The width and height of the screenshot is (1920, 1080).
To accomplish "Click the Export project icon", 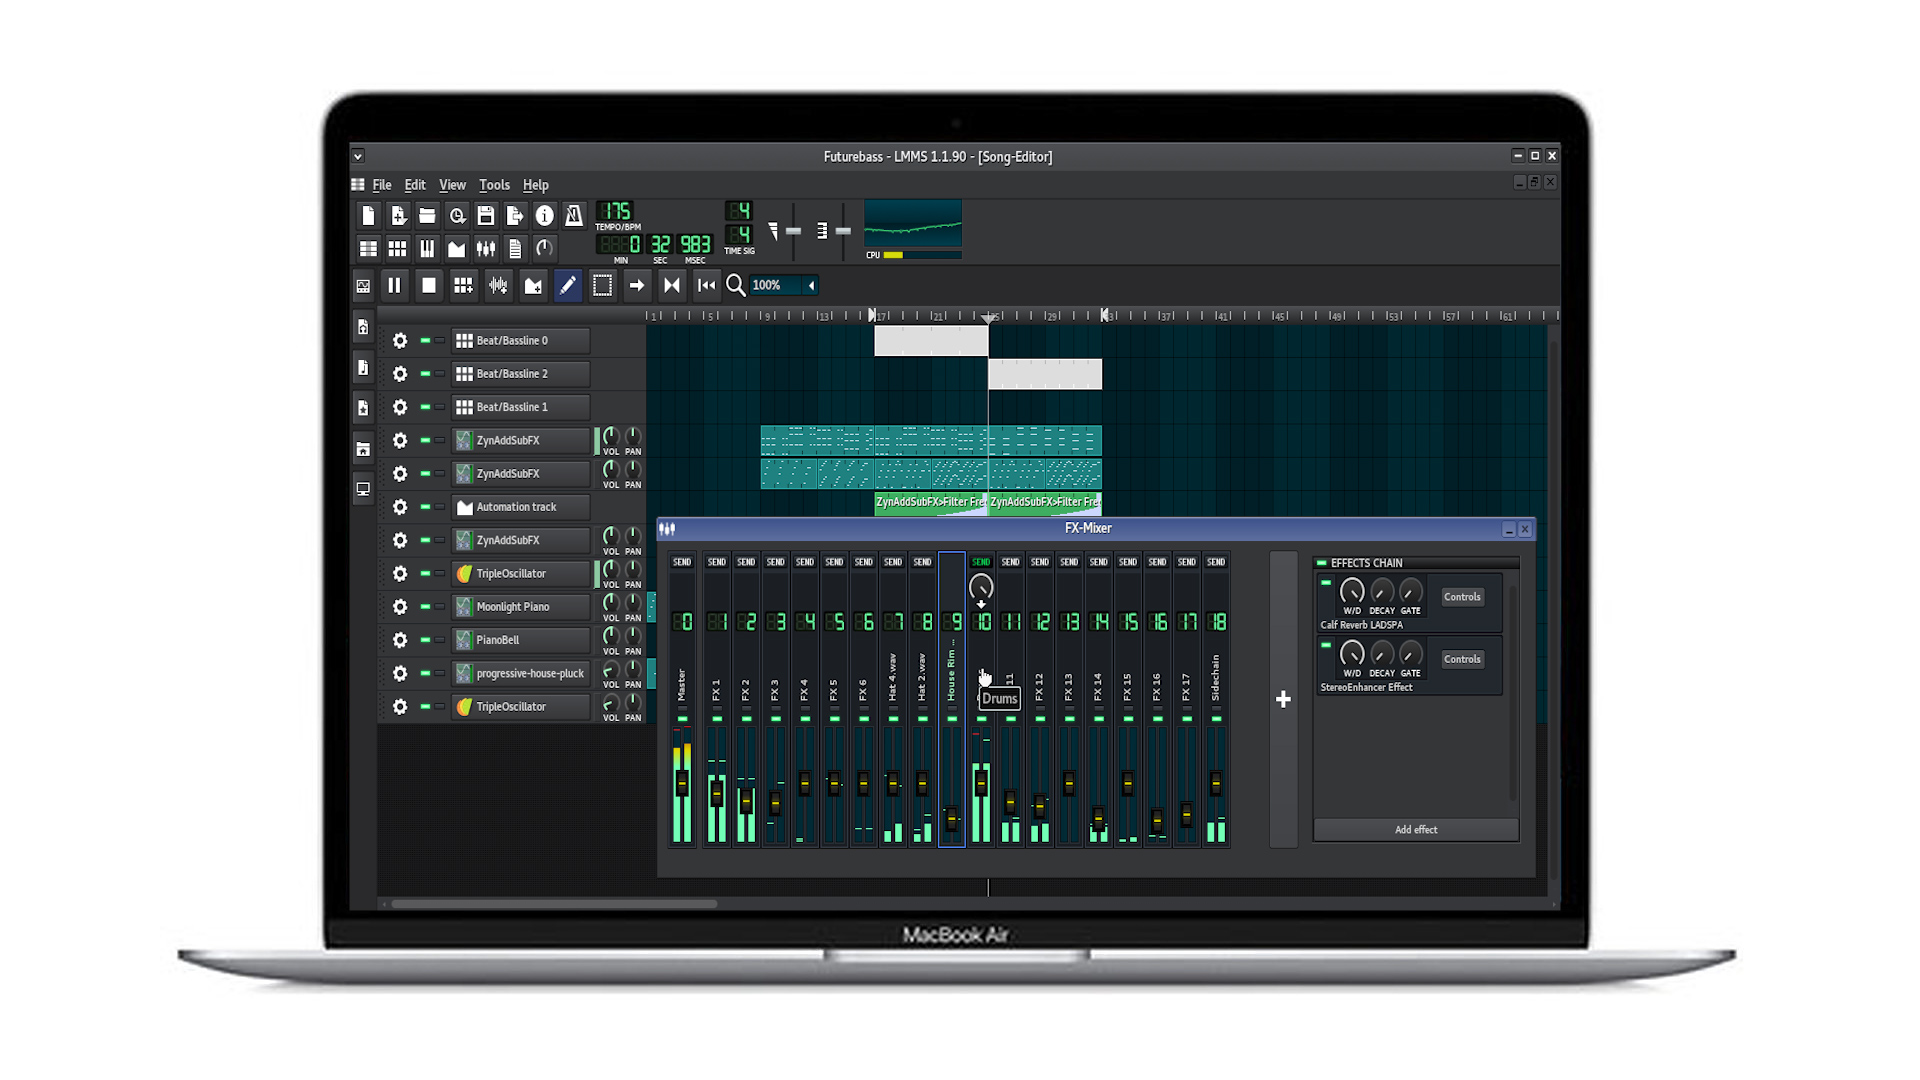I will 515,215.
